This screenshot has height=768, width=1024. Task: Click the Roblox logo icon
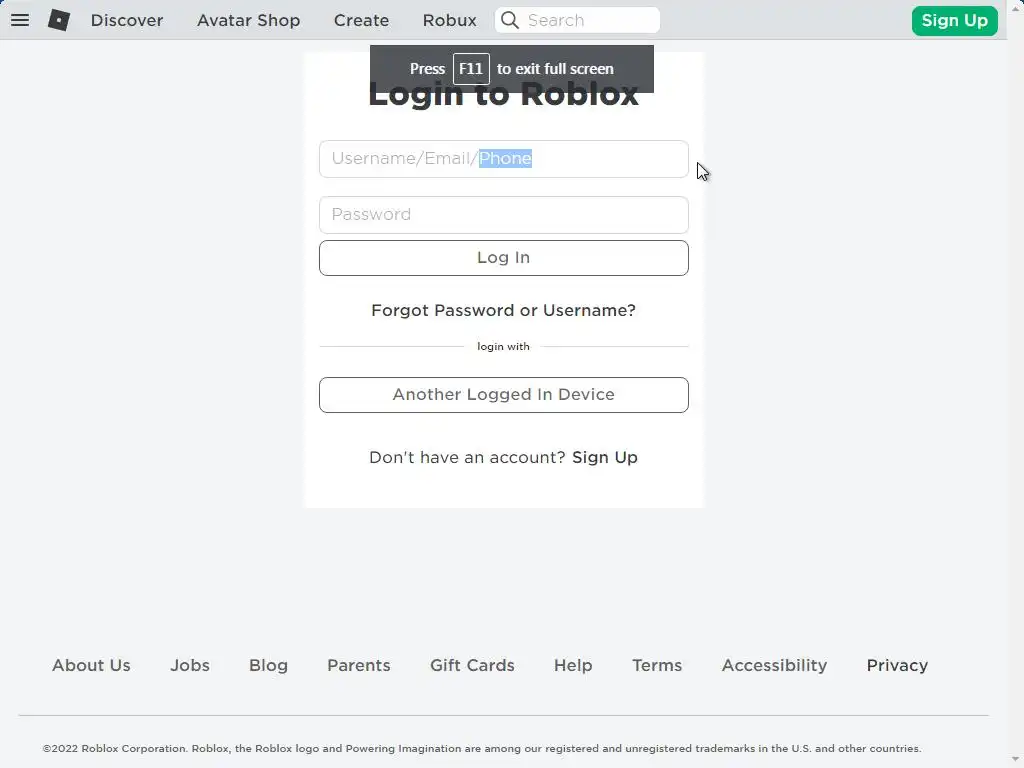click(59, 20)
